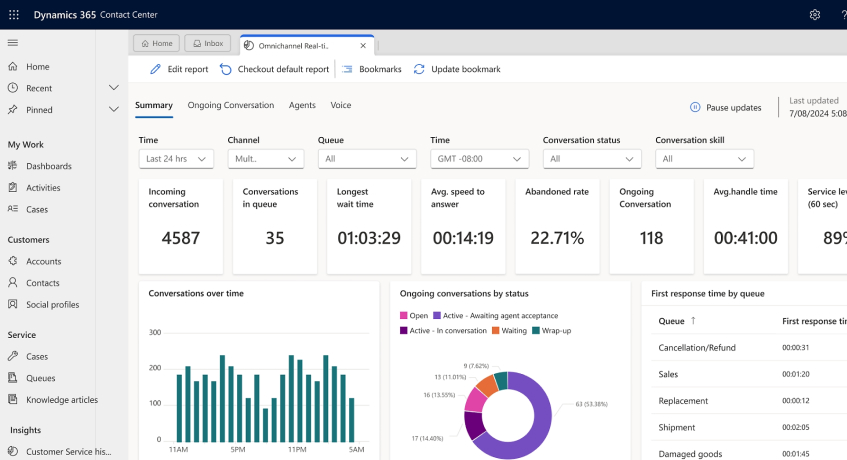Click the Update bookmark refresh icon

[419, 69]
